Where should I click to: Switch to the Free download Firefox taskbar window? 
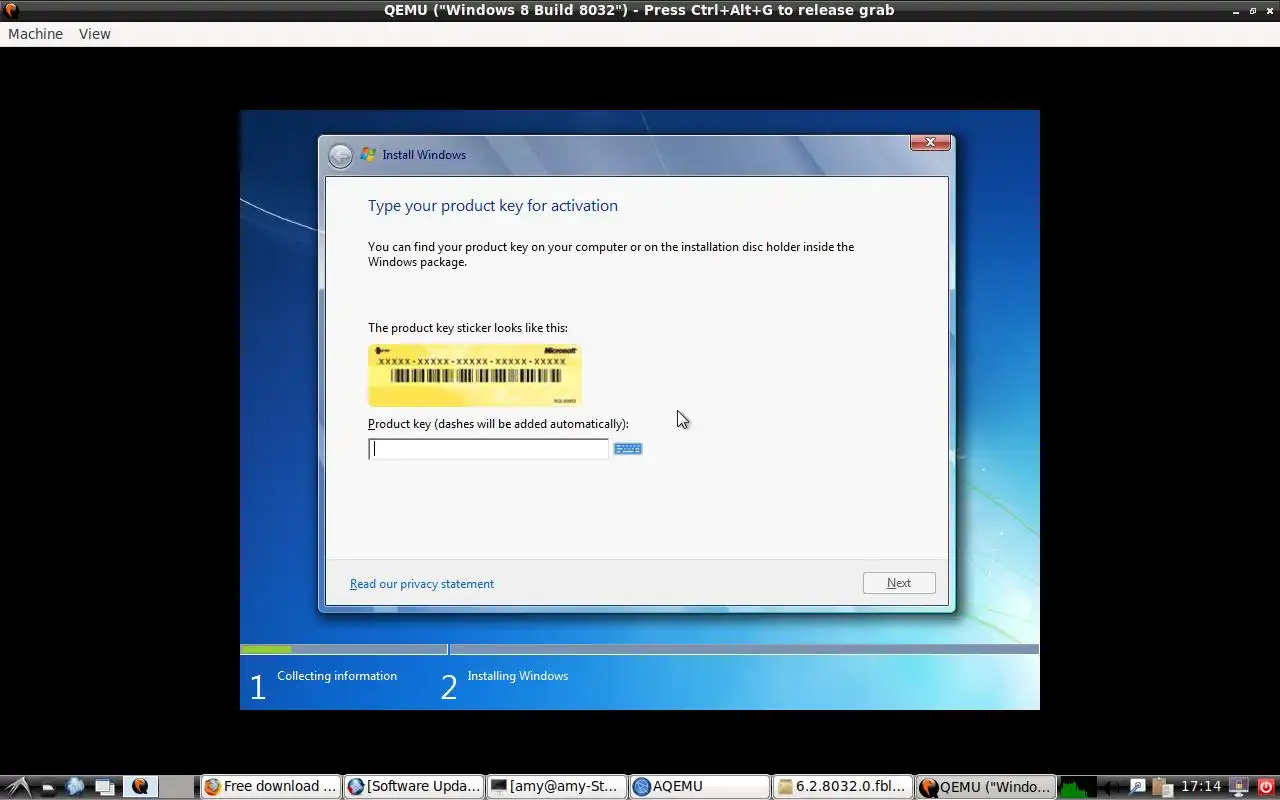point(271,786)
